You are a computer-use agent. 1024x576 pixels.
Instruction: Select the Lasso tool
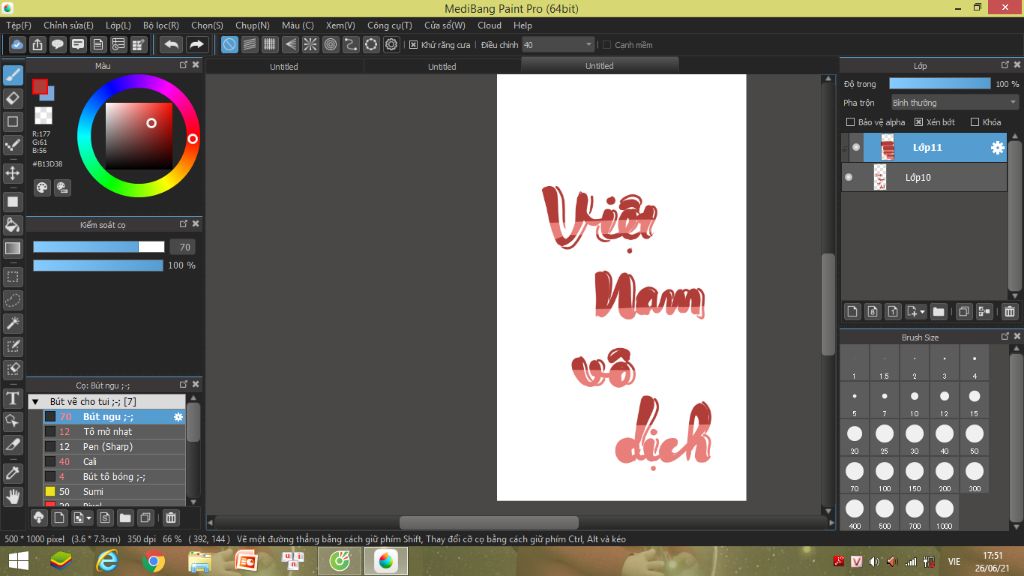pyautogui.click(x=12, y=300)
